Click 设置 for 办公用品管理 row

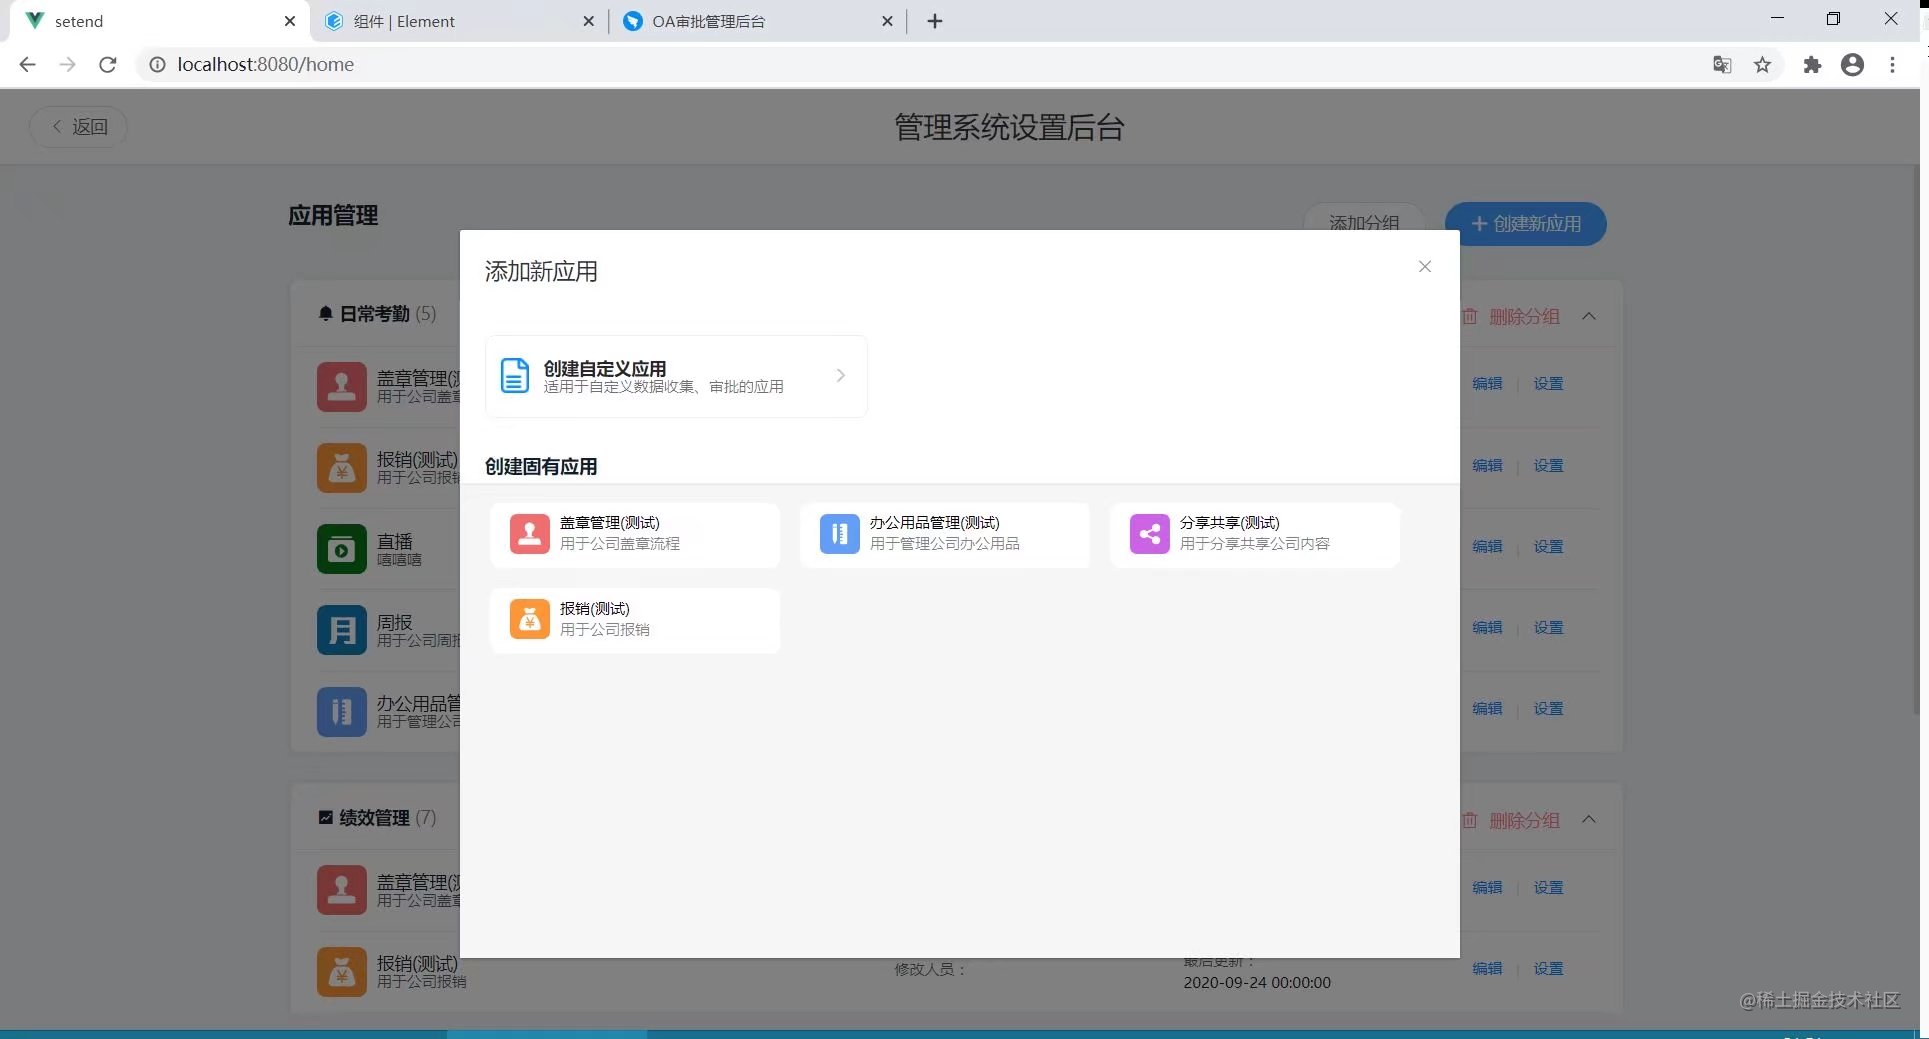(x=1548, y=709)
